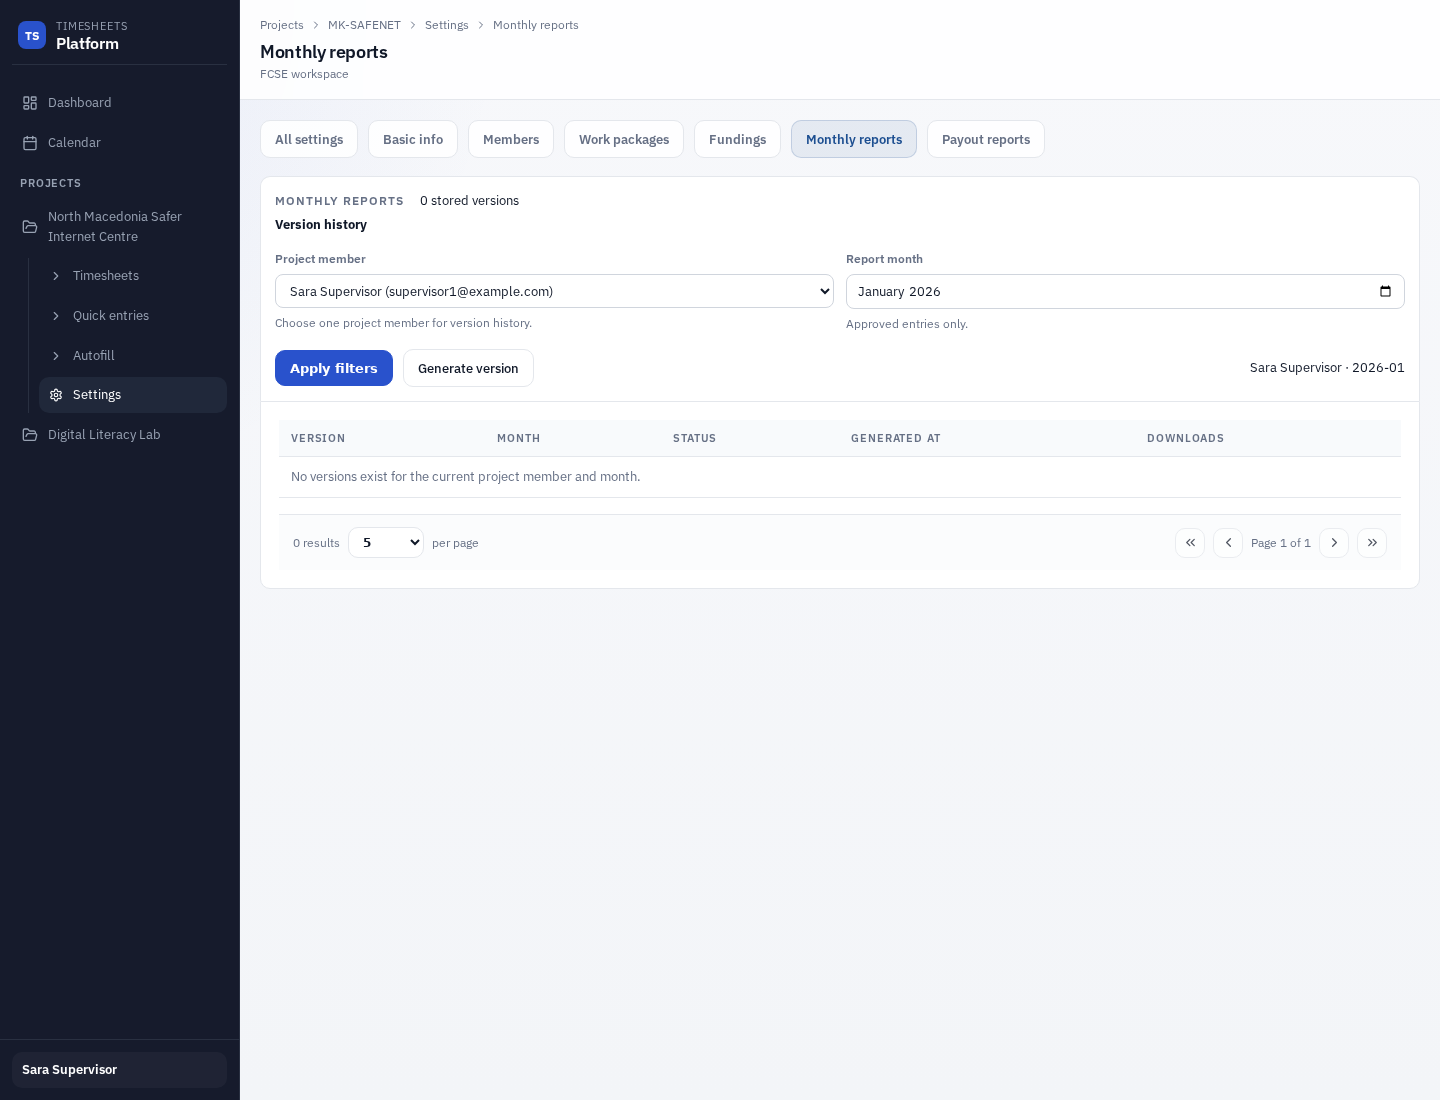Image resolution: width=1440 pixels, height=1100 pixels.
Task: Select the Settings gear icon in the sidebar
Action: click(x=56, y=395)
